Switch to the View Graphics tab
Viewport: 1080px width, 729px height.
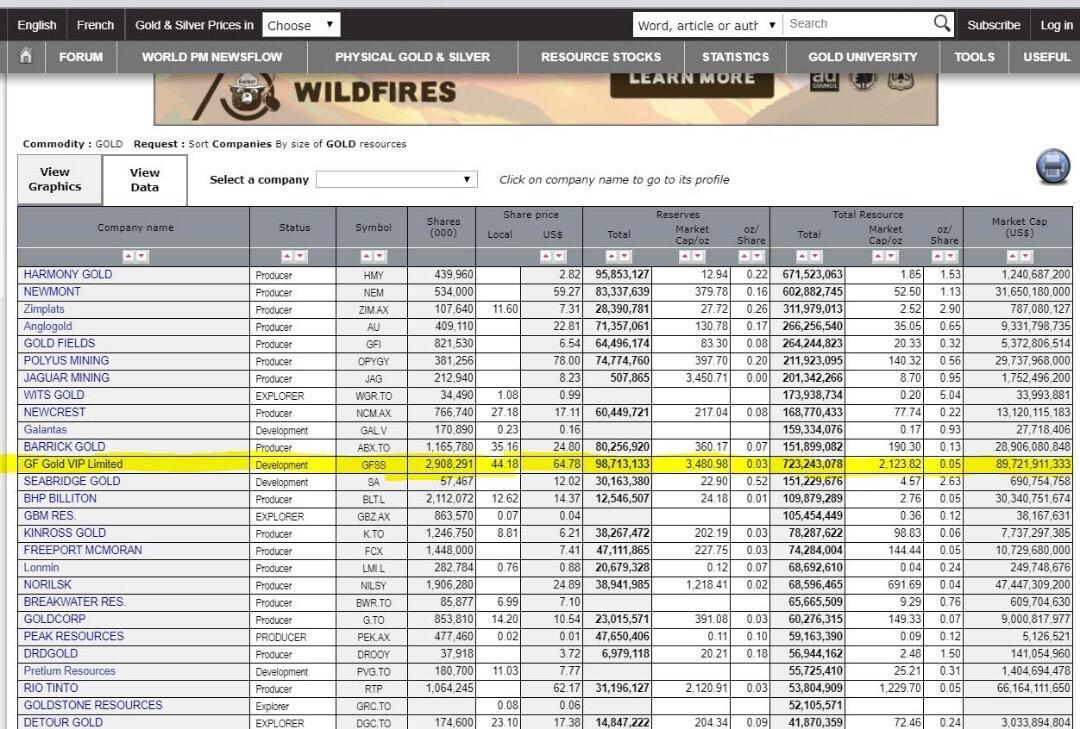pyautogui.click(x=55, y=179)
